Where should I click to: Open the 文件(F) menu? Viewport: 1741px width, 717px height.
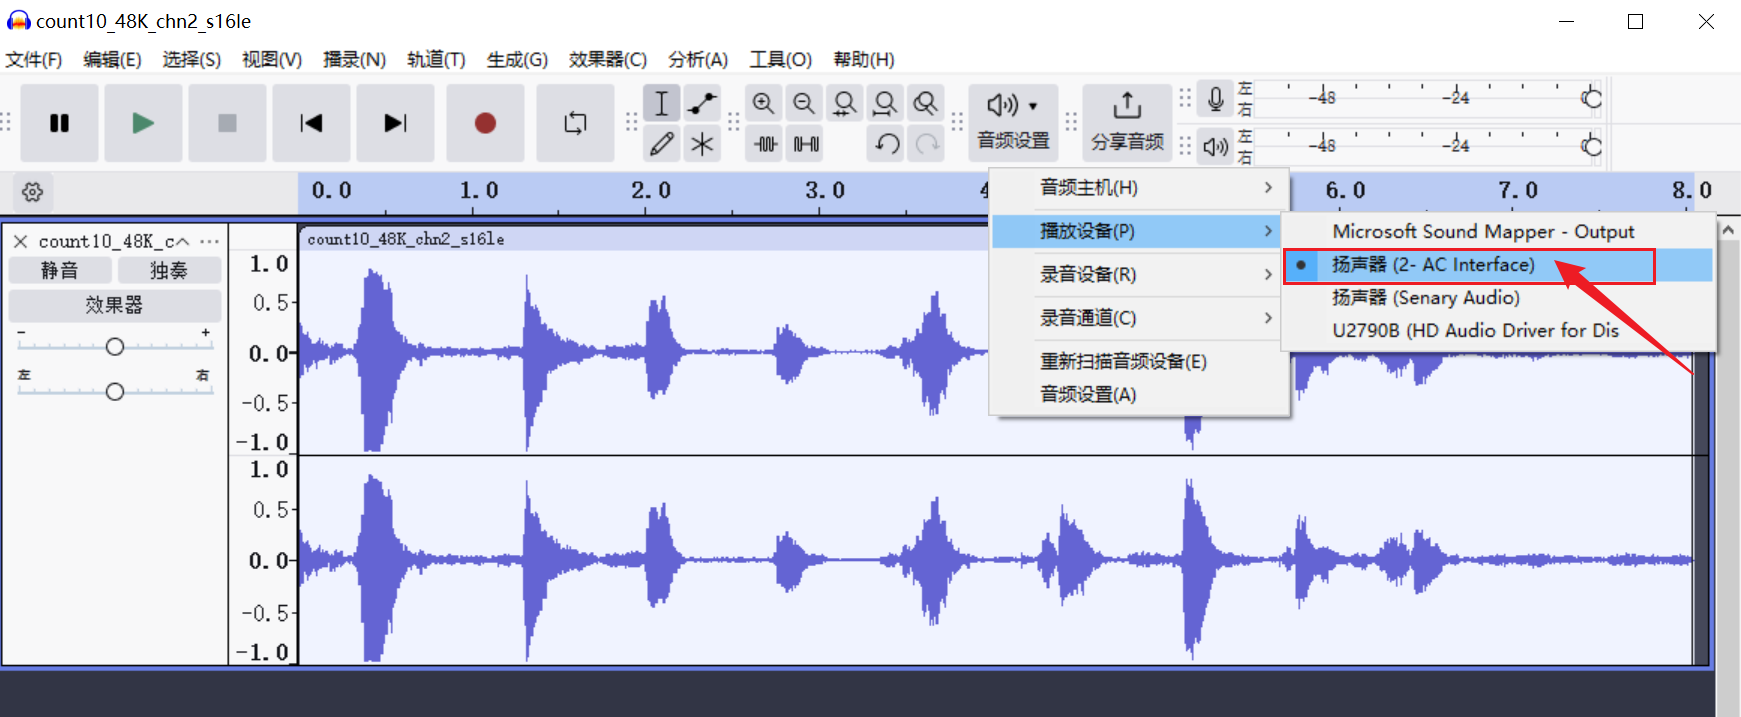click(34, 60)
